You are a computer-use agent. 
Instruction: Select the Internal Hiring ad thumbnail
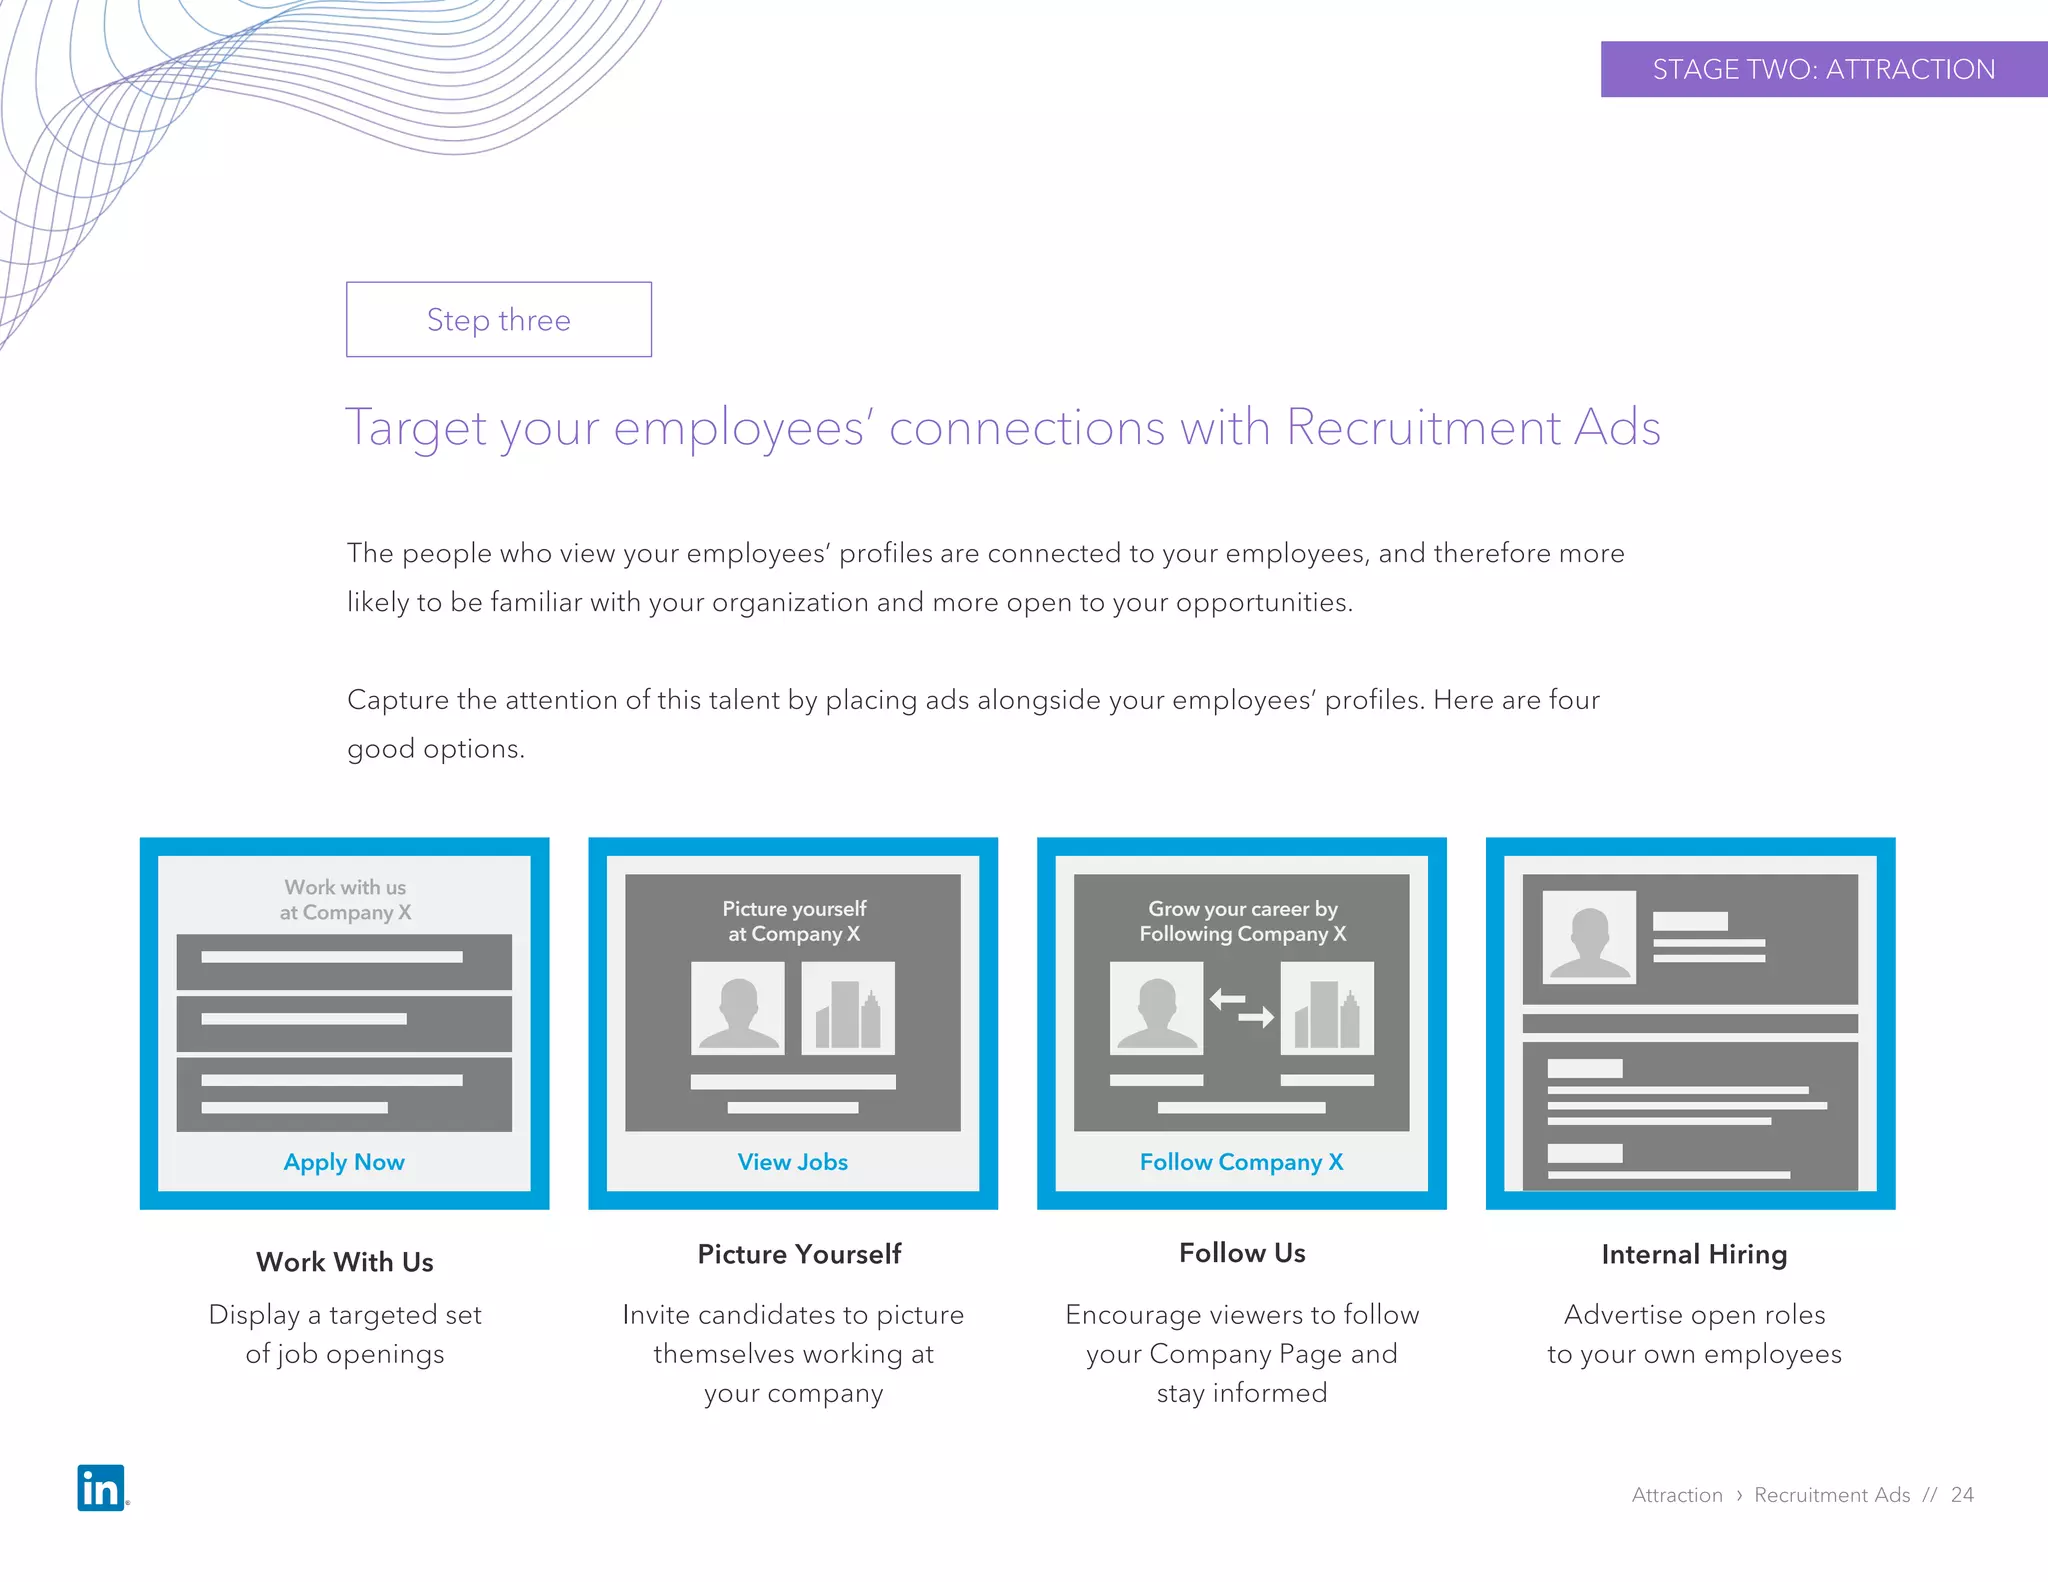coord(1691,1023)
